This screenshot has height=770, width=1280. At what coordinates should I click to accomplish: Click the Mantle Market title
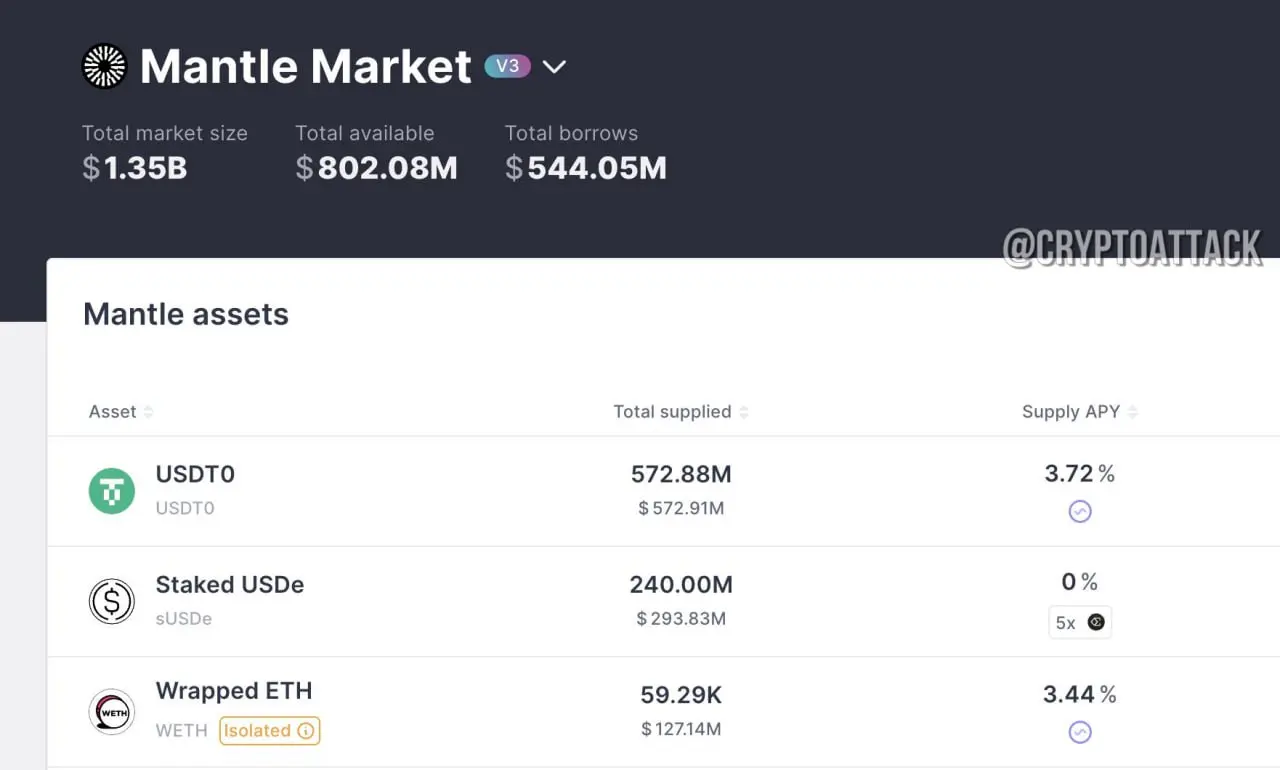(306, 67)
